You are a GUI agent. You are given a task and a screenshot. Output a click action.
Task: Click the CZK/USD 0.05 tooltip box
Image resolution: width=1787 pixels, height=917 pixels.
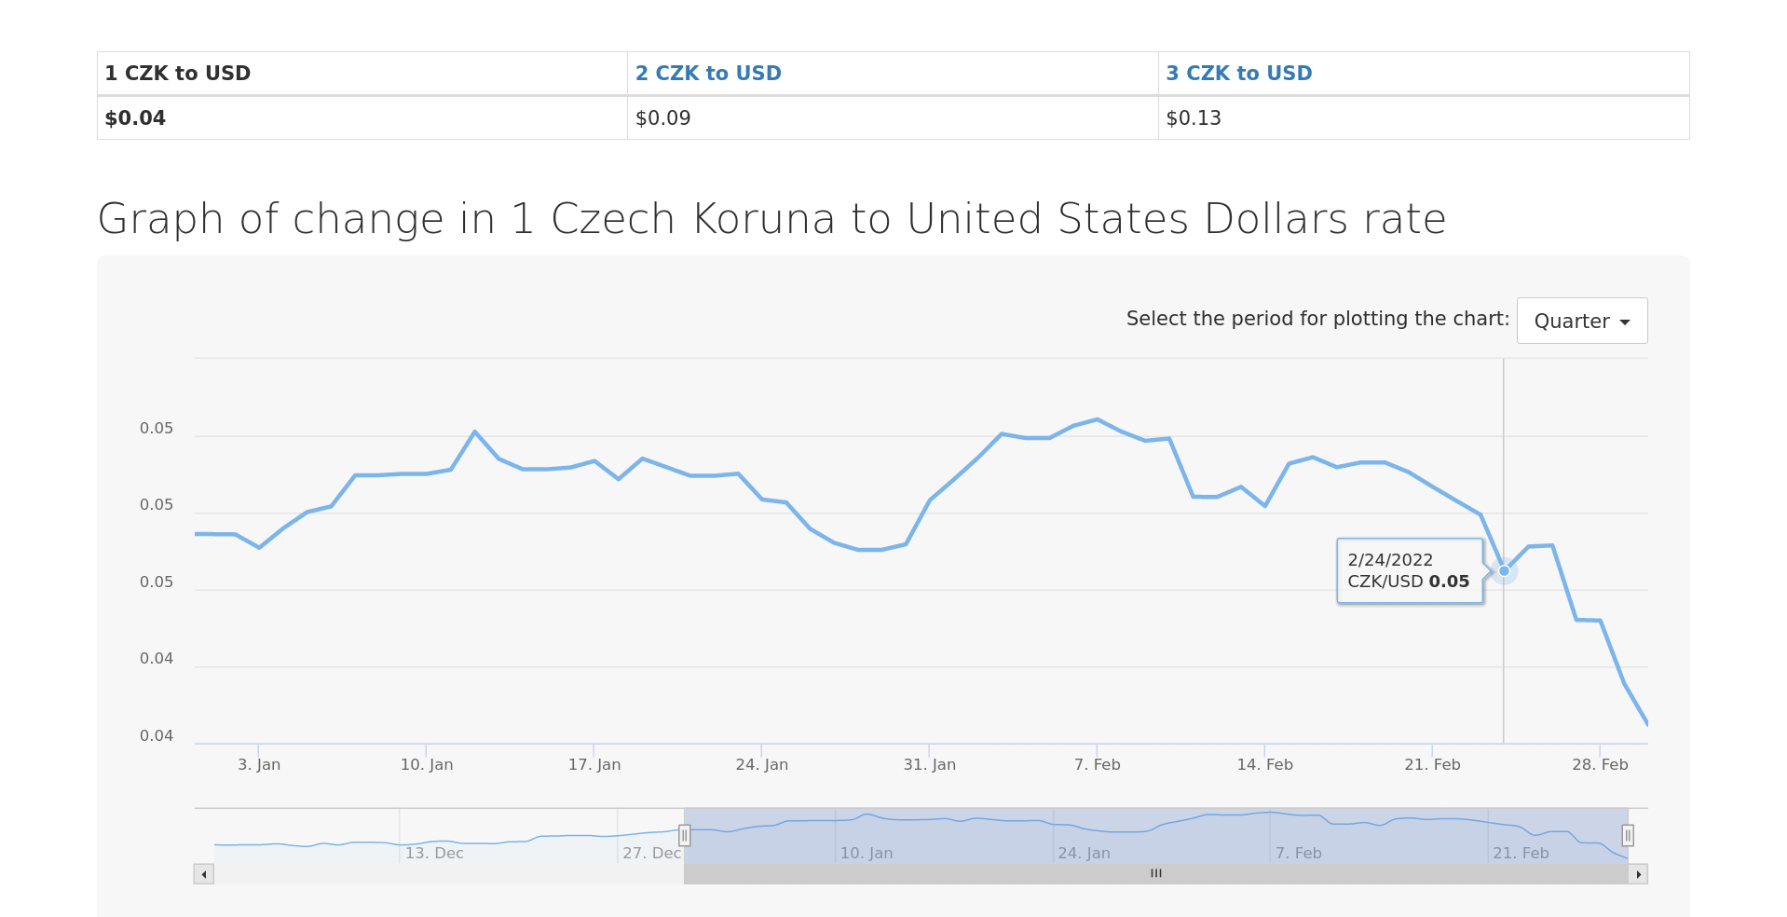point(1409,571)
